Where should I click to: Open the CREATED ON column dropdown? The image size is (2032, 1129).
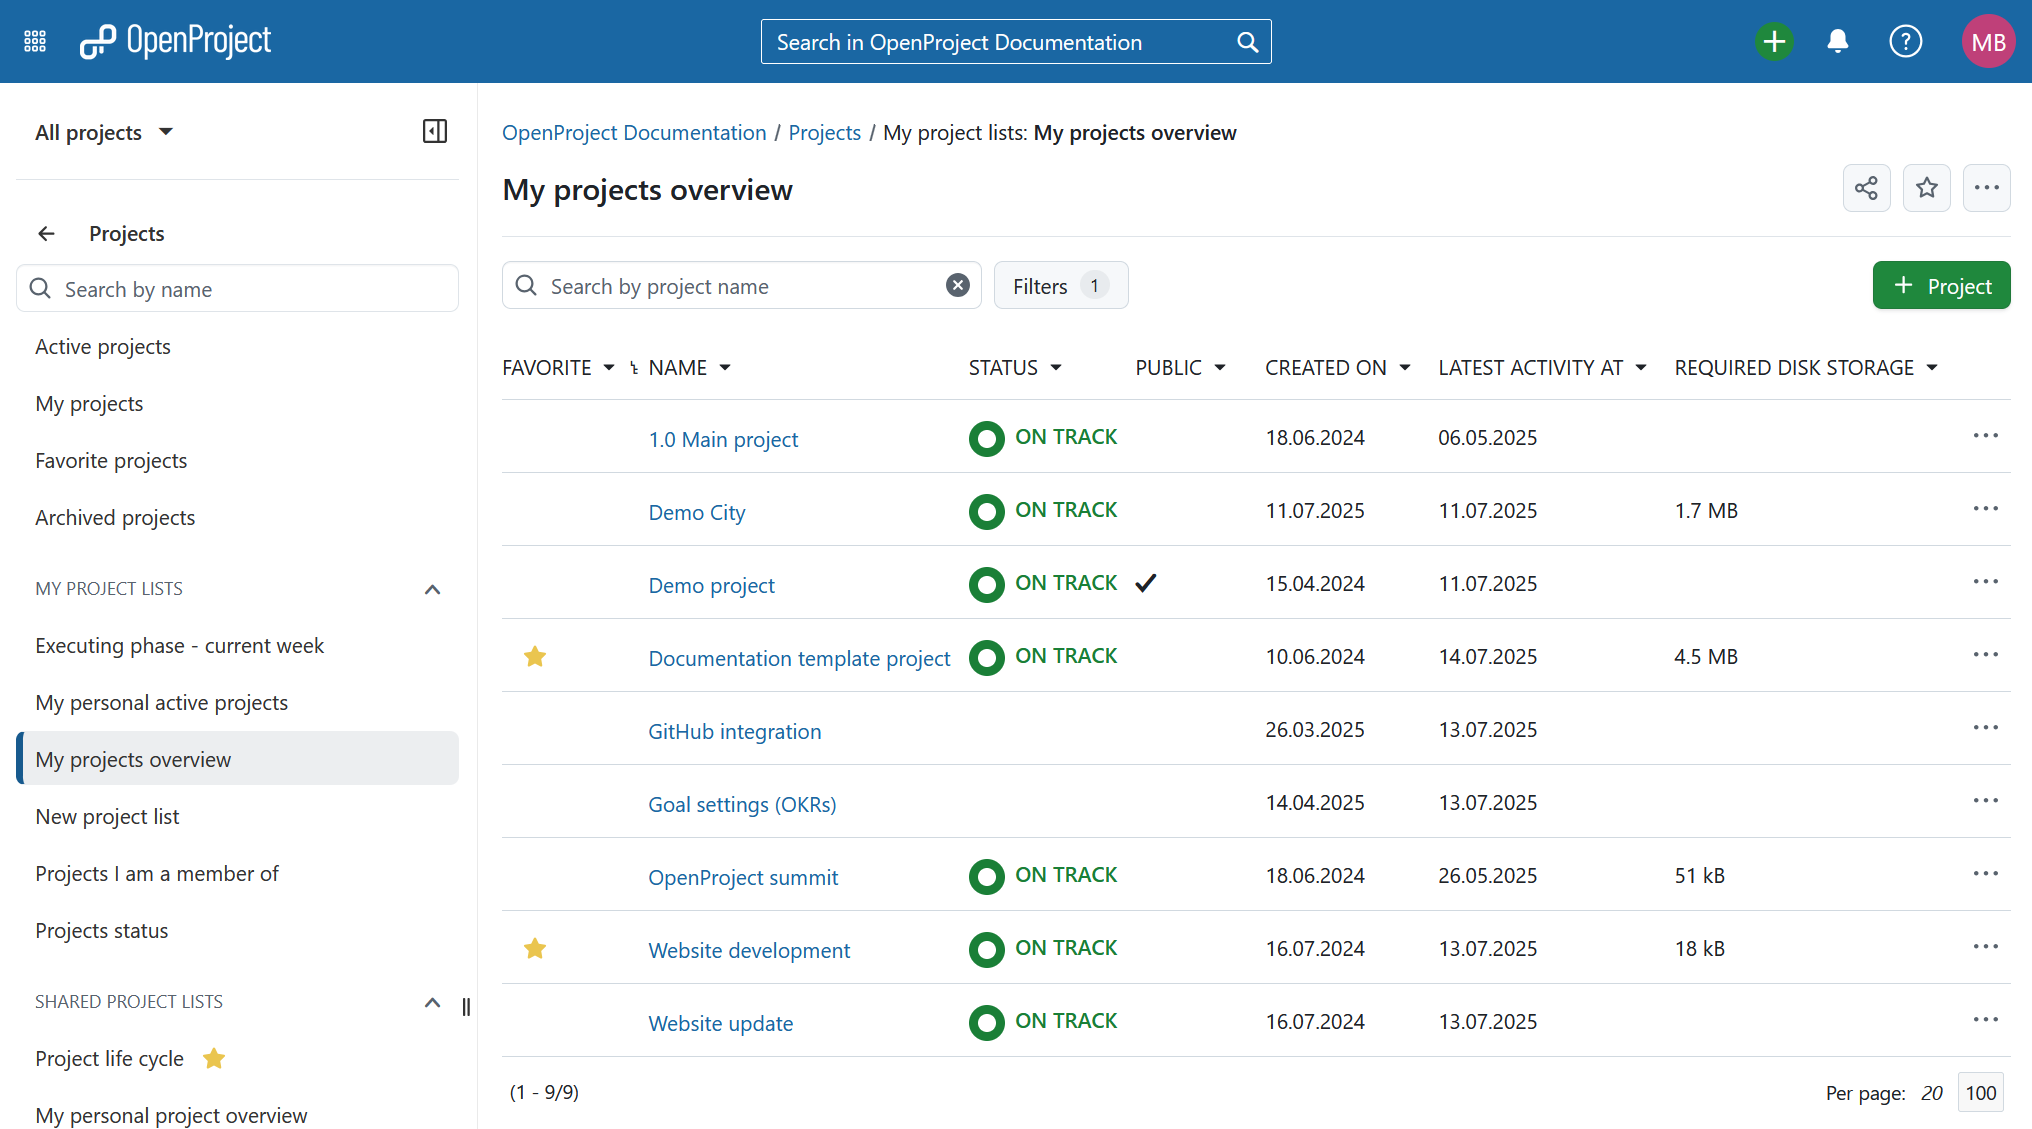pos(1405,368)
